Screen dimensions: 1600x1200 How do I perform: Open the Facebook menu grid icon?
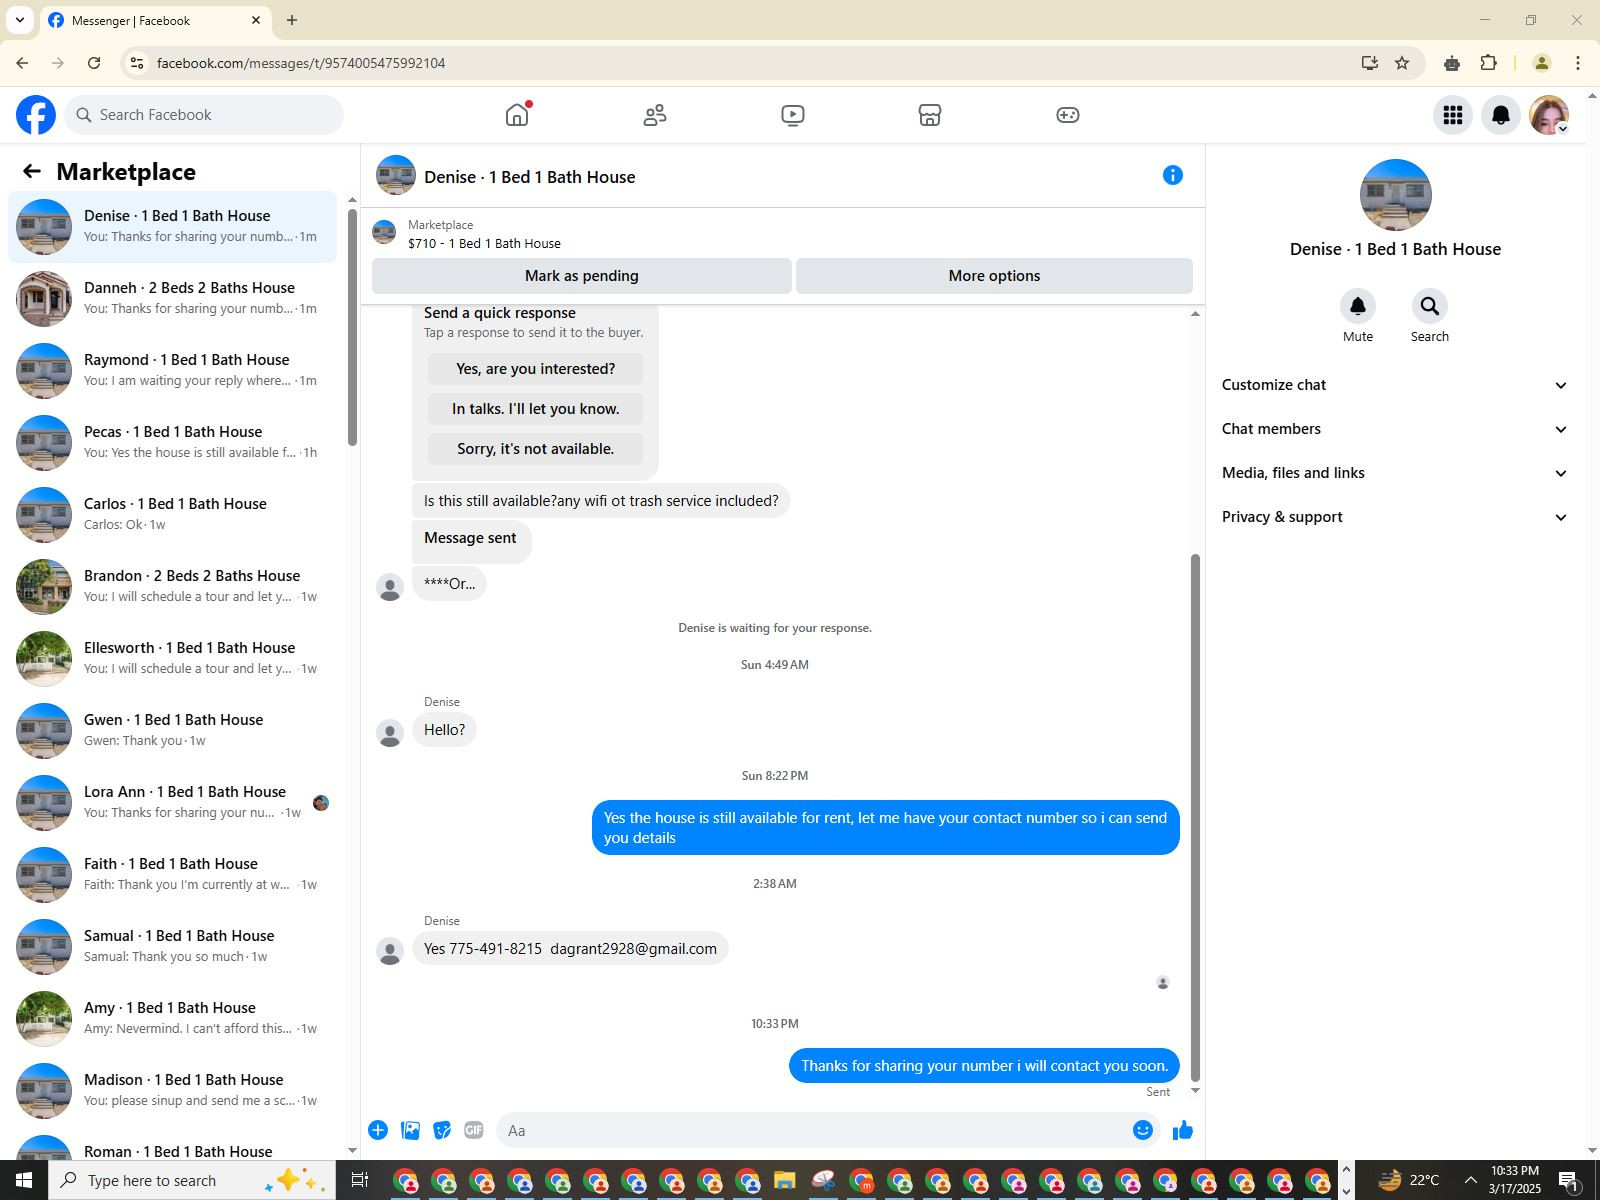click(x=1453, y=115)
